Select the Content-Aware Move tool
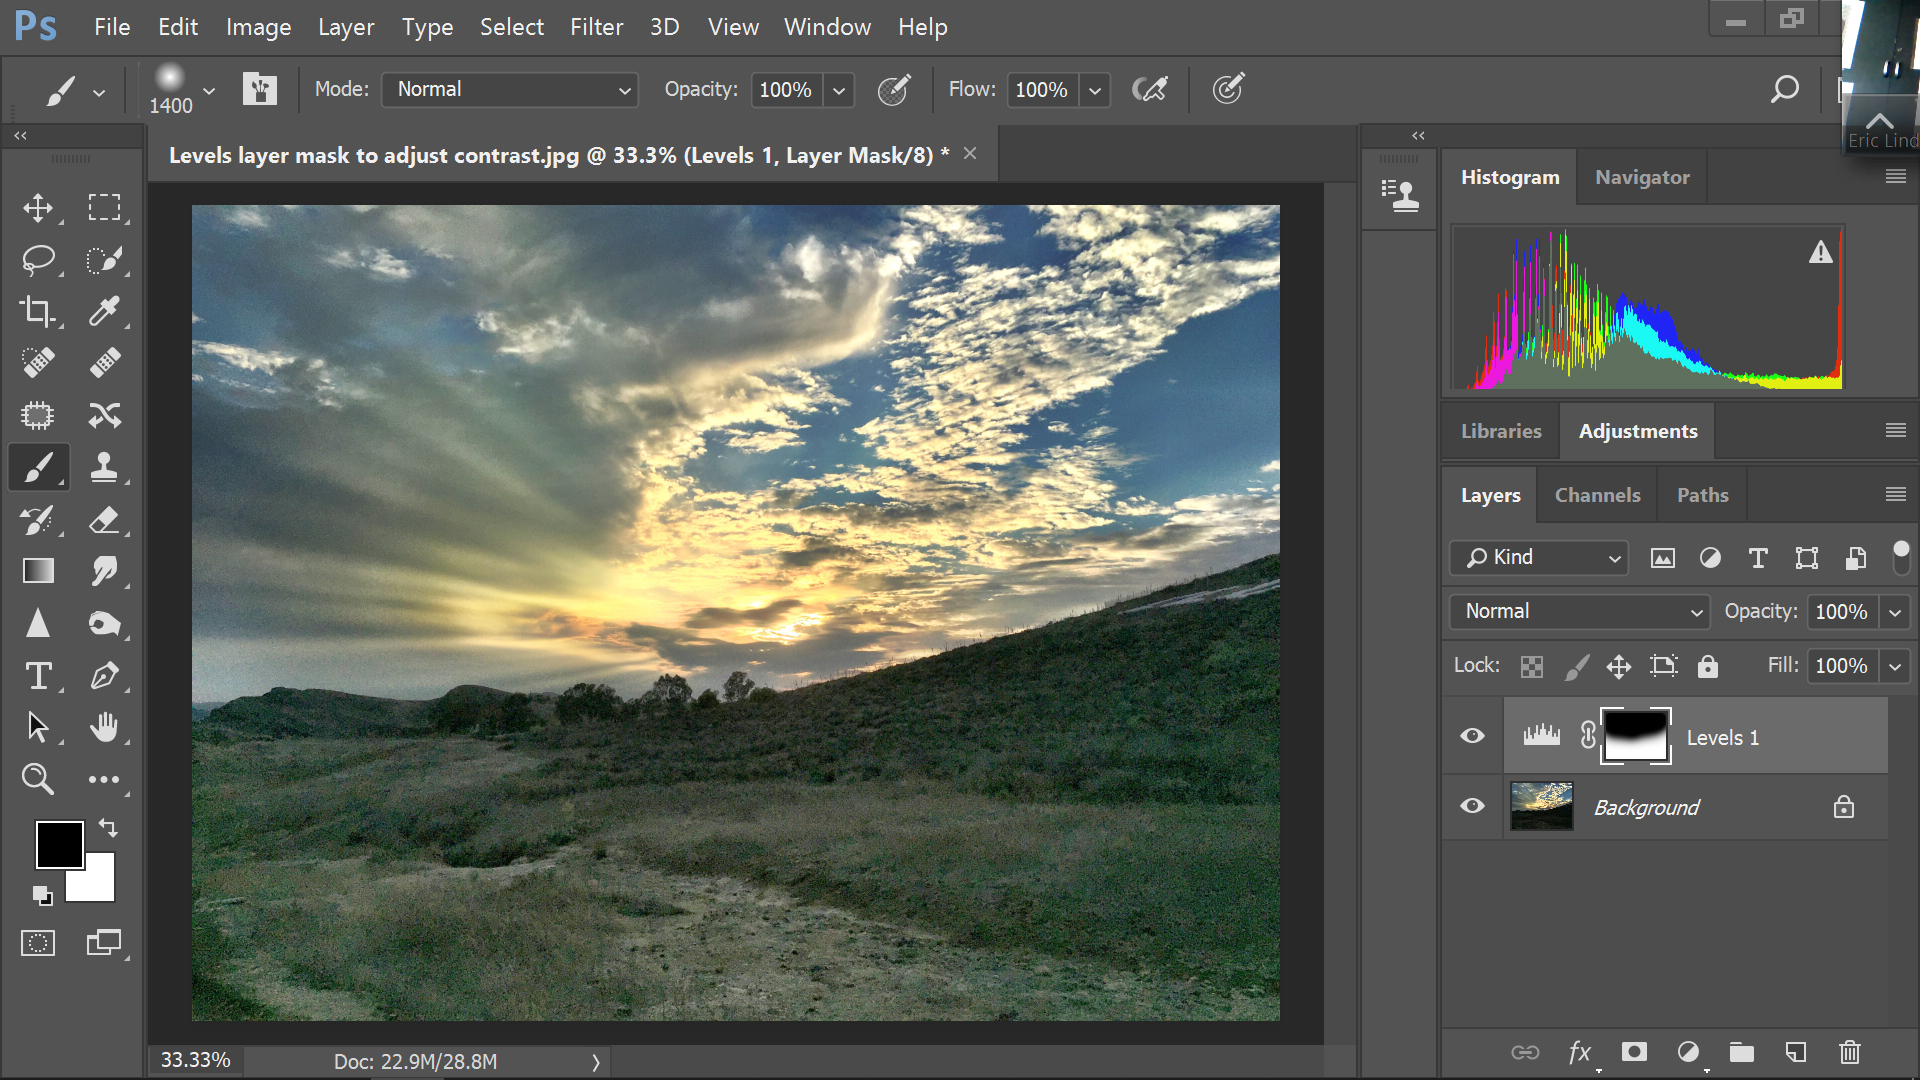 pos(104,415)
